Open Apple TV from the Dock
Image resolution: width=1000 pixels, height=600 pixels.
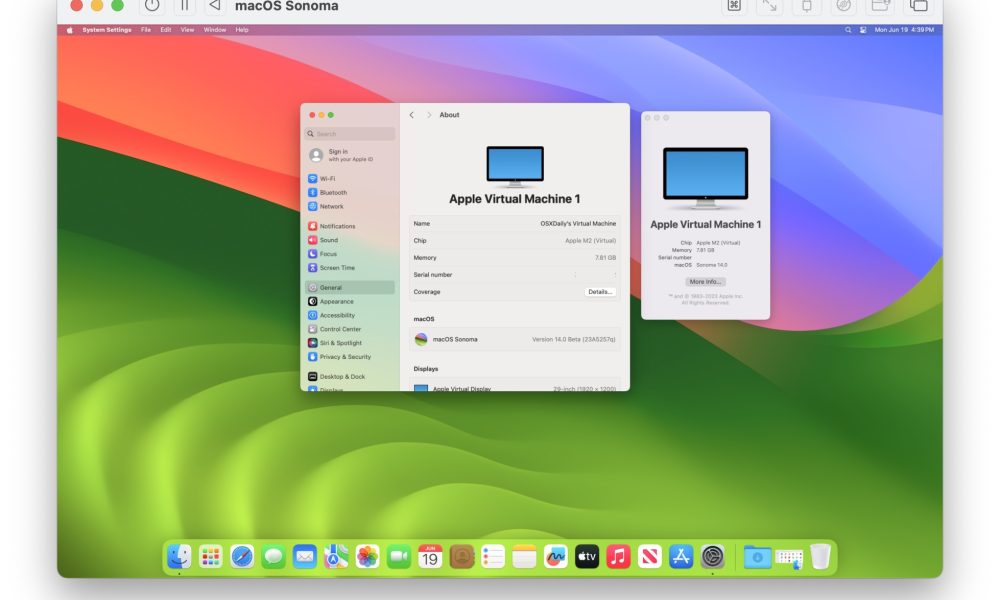pyautogui.click(x=587, y=557)
